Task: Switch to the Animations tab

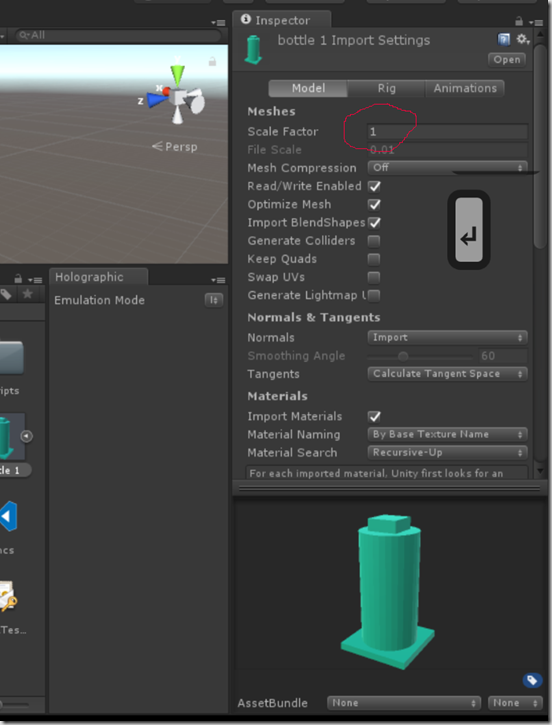Action: click(x=465, y=88)
